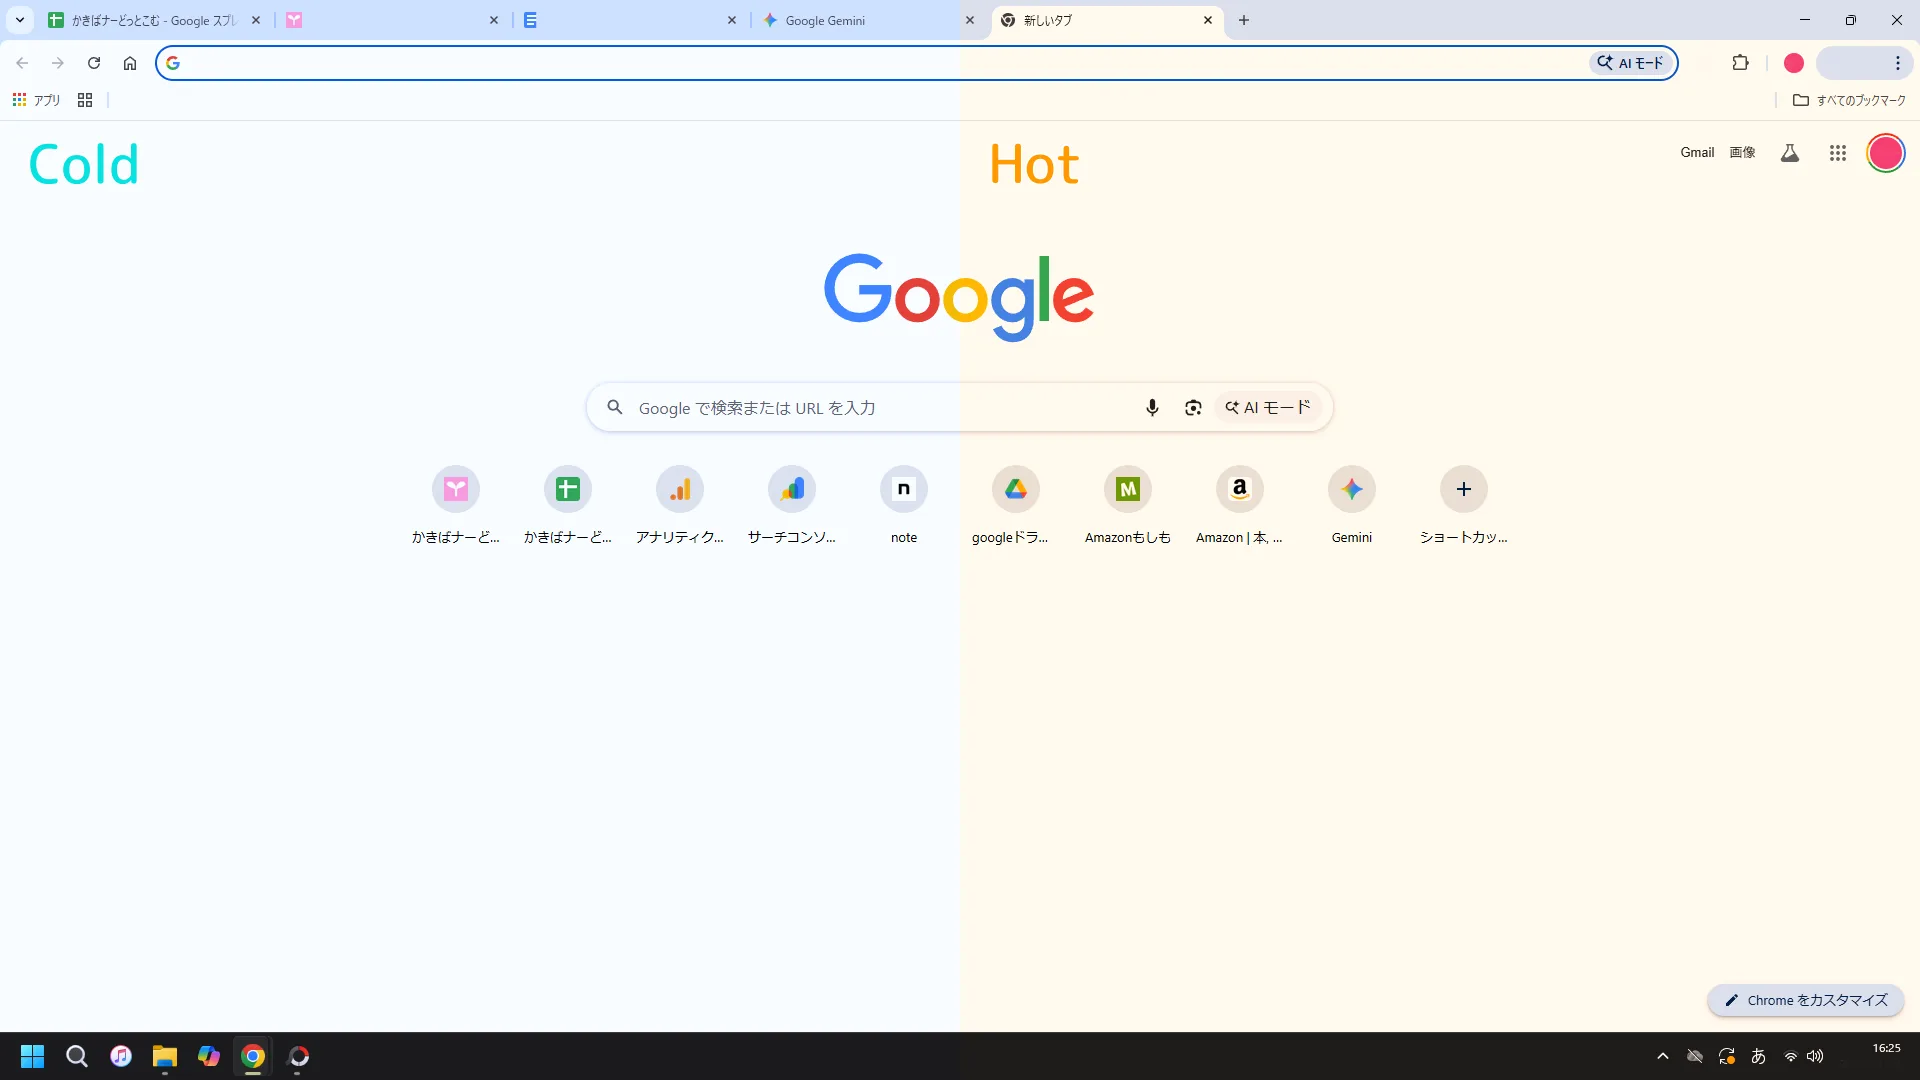Open the Gemini shortcut tile
The height and width of the screenshot is (1080, 1920).
coord(1352,489)
